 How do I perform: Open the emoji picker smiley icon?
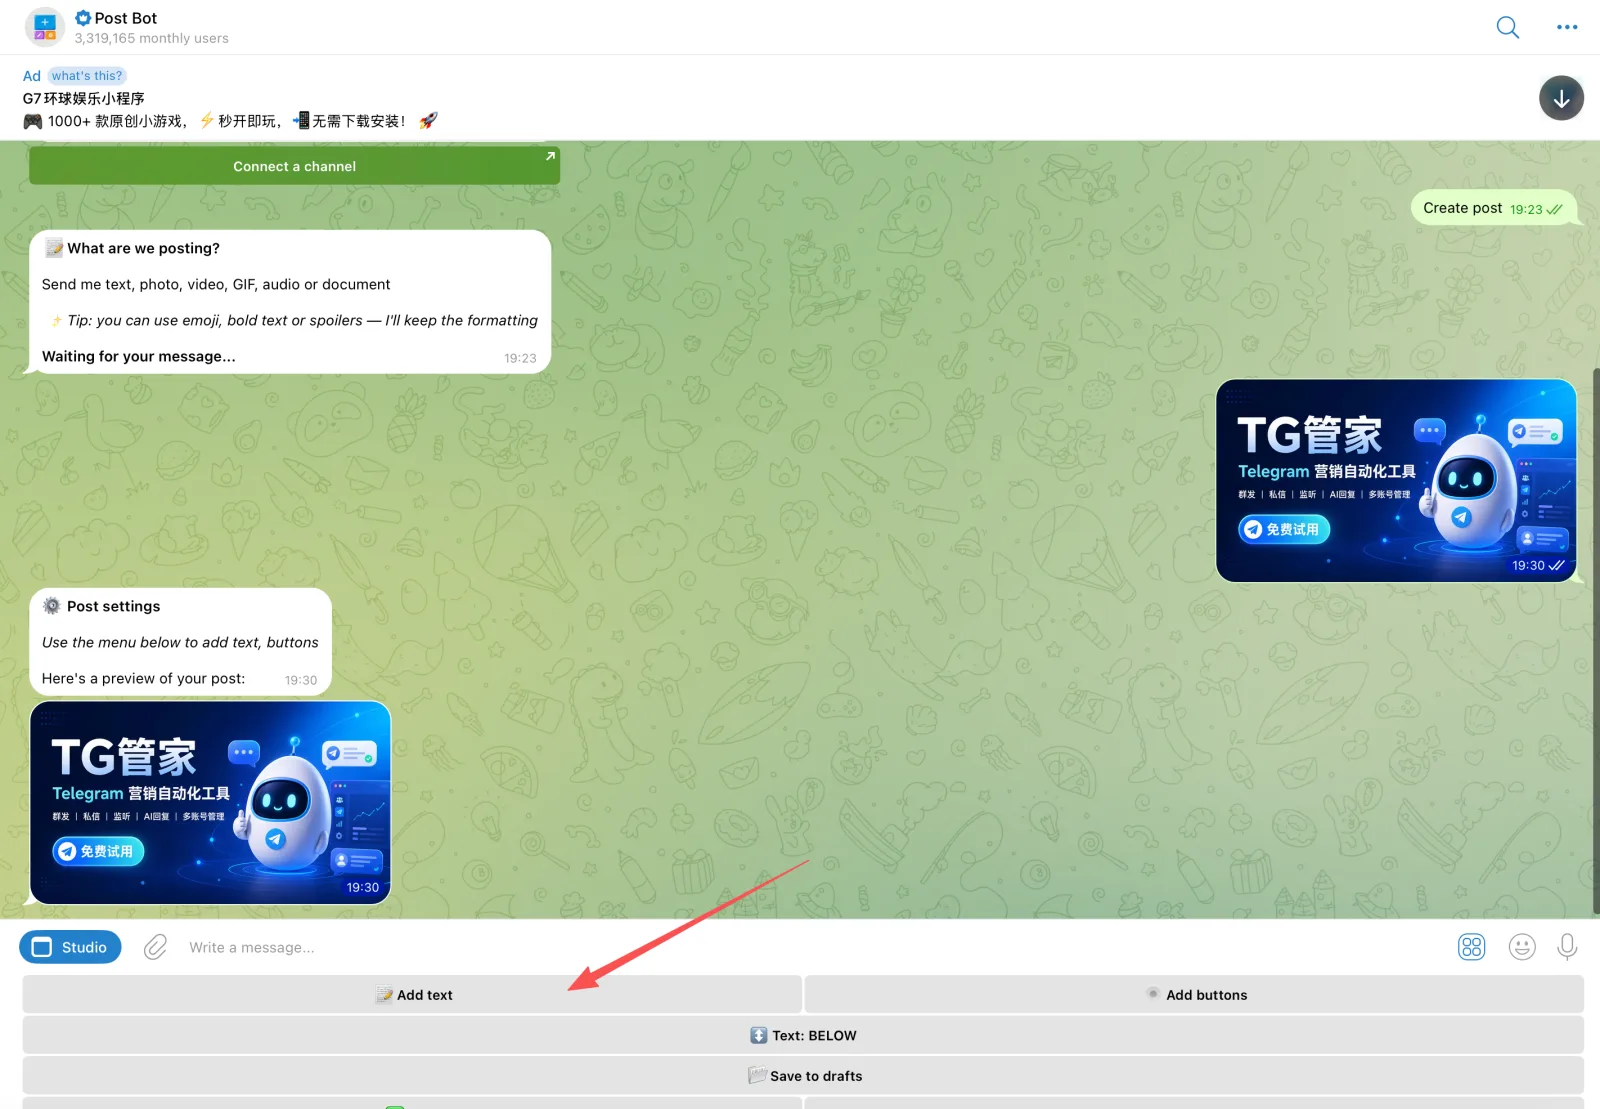(x=1522, y=947)
